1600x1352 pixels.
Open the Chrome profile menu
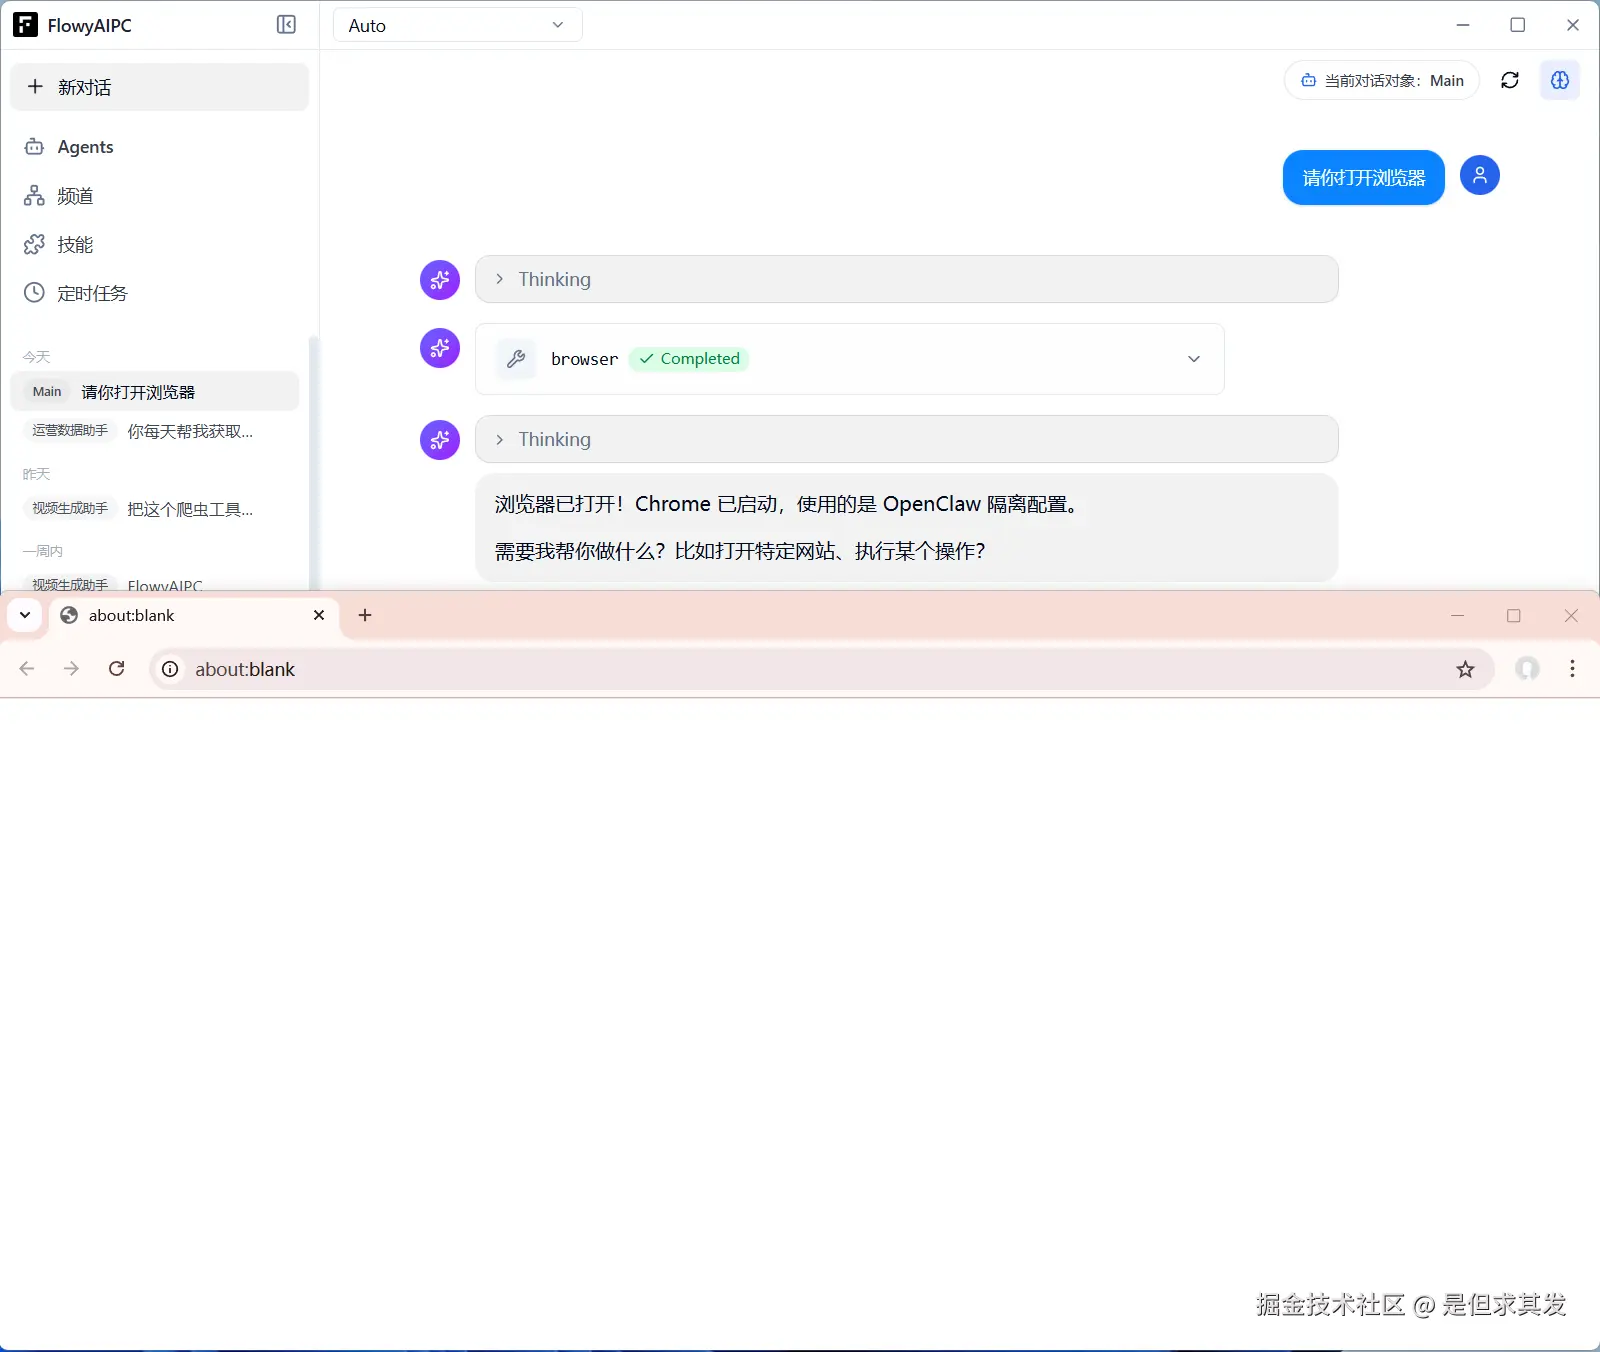tap(1527, 669)
